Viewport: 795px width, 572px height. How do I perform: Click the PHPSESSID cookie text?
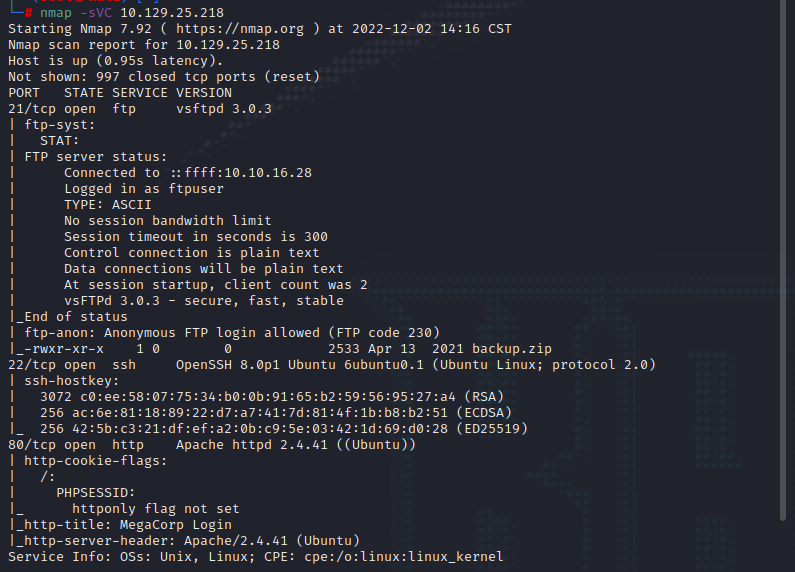(x=95, y=493)
